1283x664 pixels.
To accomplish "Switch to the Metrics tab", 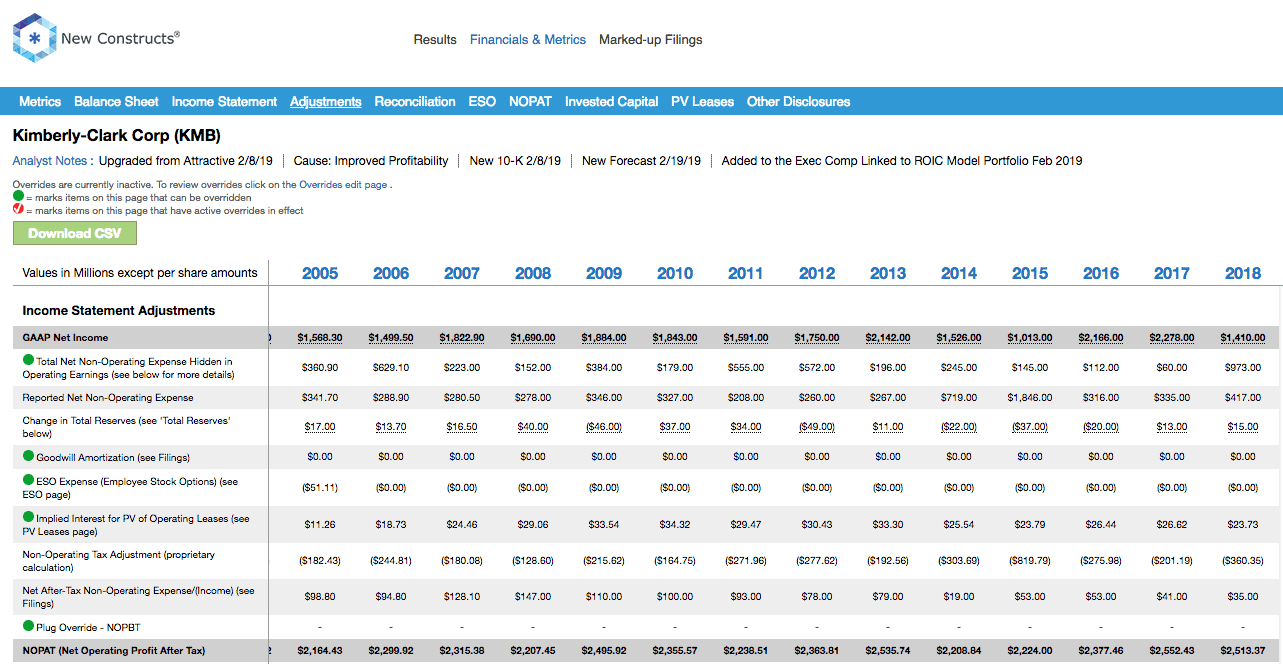I will [40, 101].
